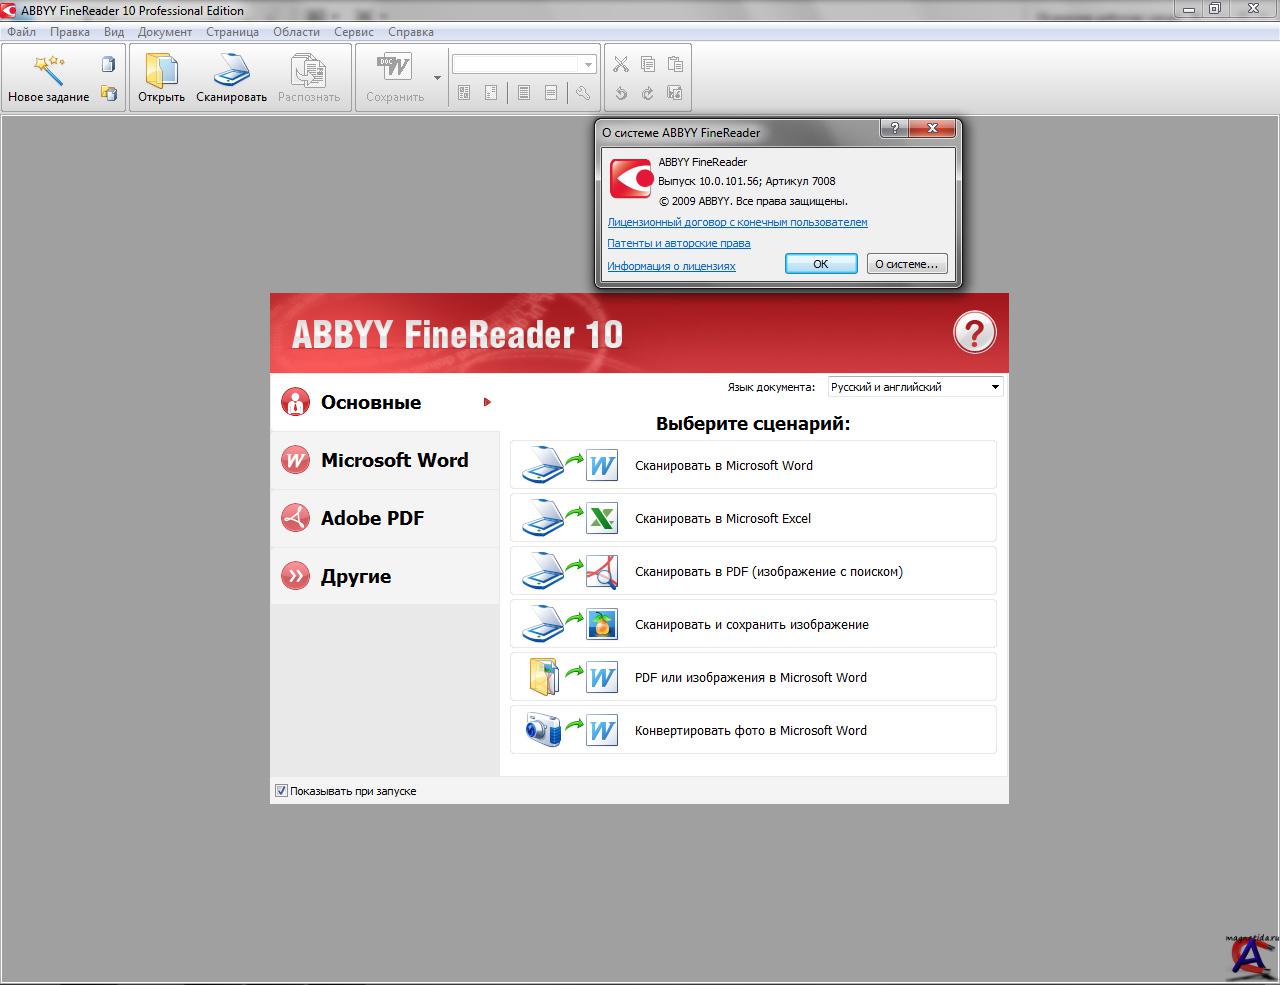Click the 'О системе...' button
This screenshot has width=1280, height=985.
point(906,264)
